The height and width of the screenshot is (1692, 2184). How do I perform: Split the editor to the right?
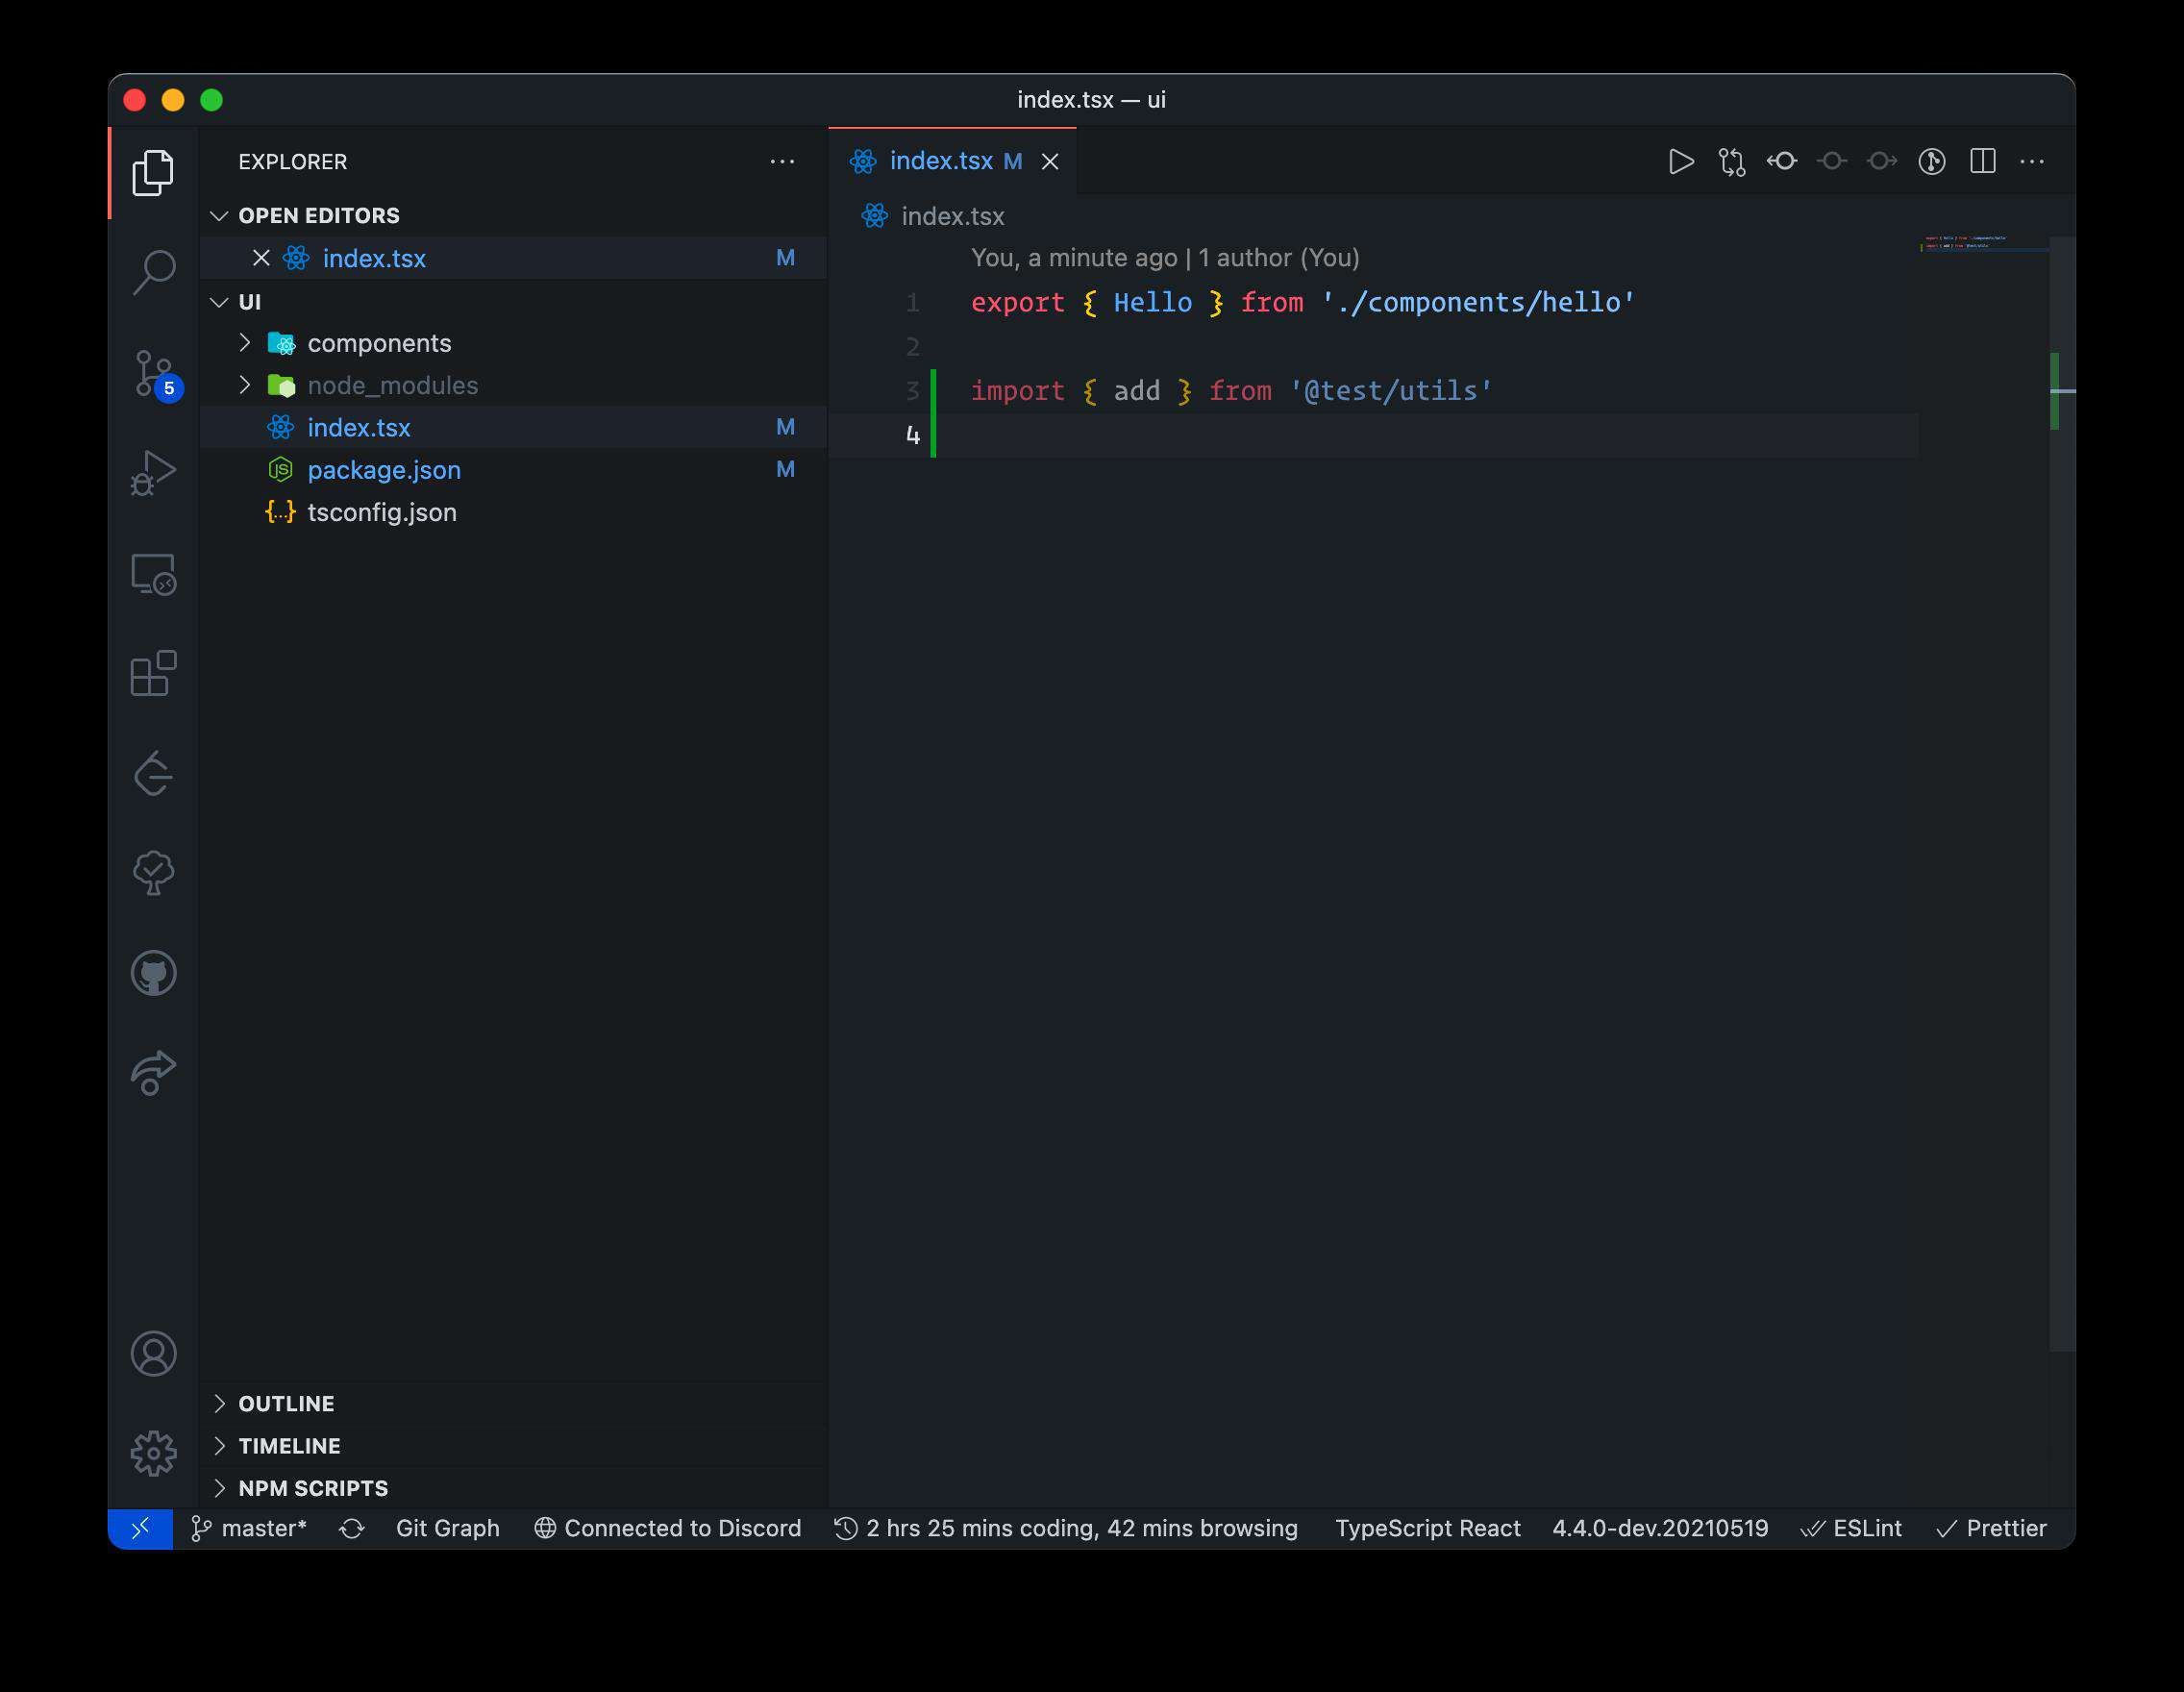click(x=1982, y=161)
